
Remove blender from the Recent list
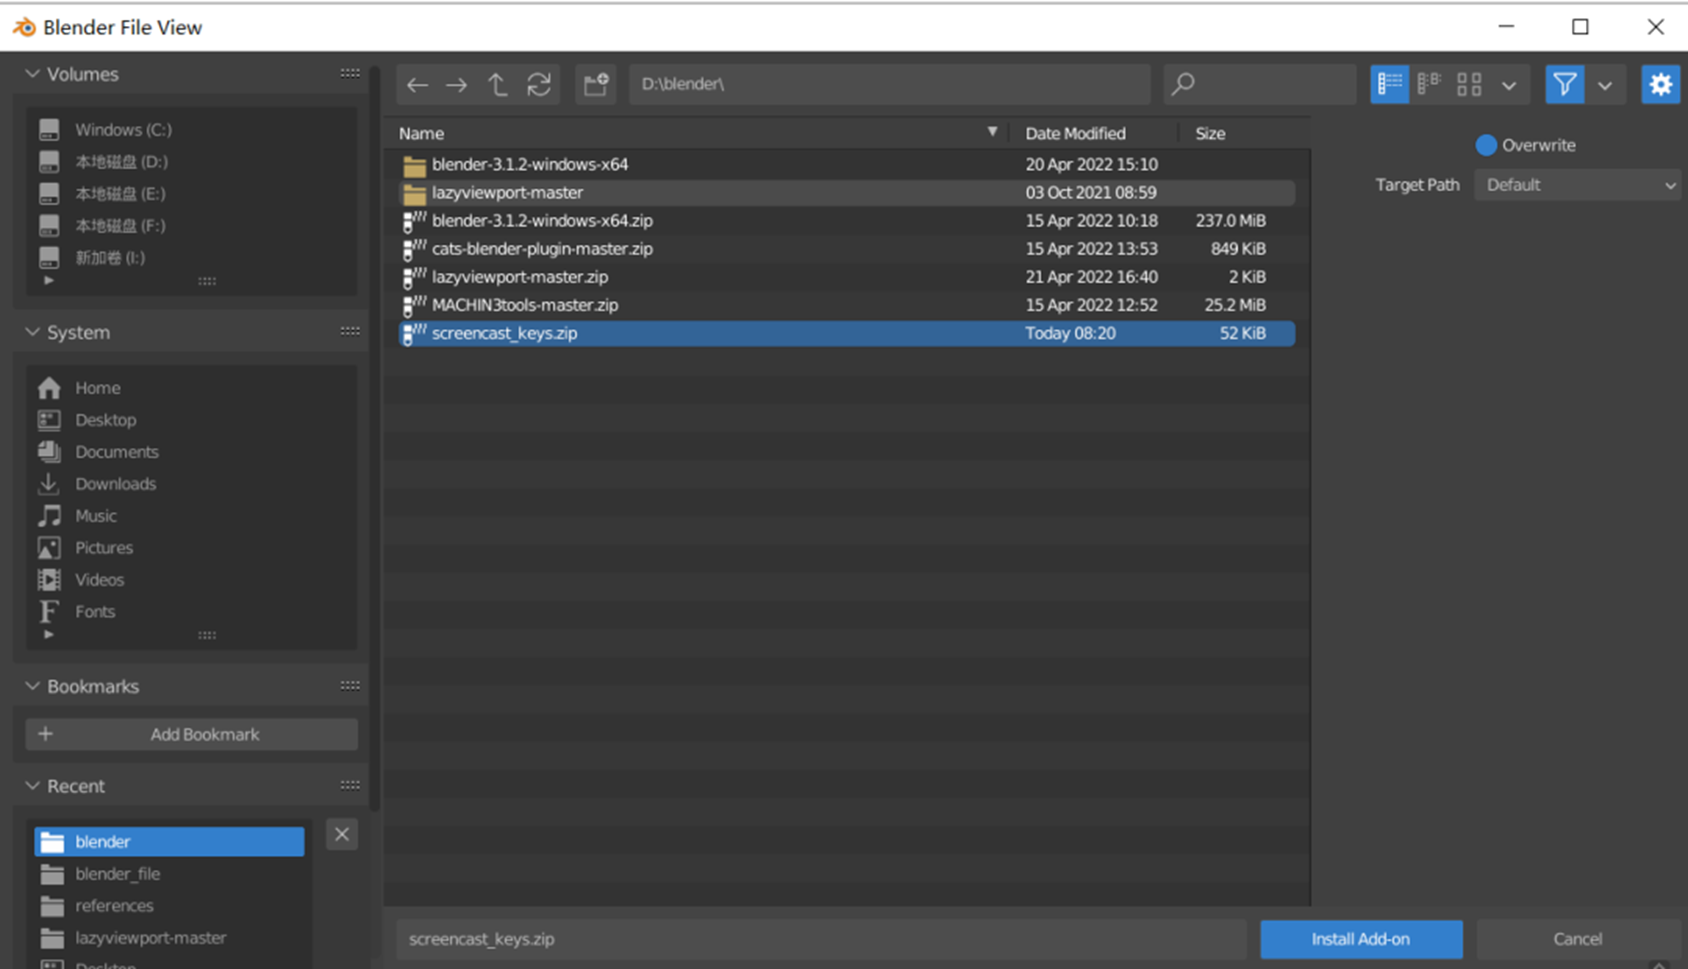(341, 833)
